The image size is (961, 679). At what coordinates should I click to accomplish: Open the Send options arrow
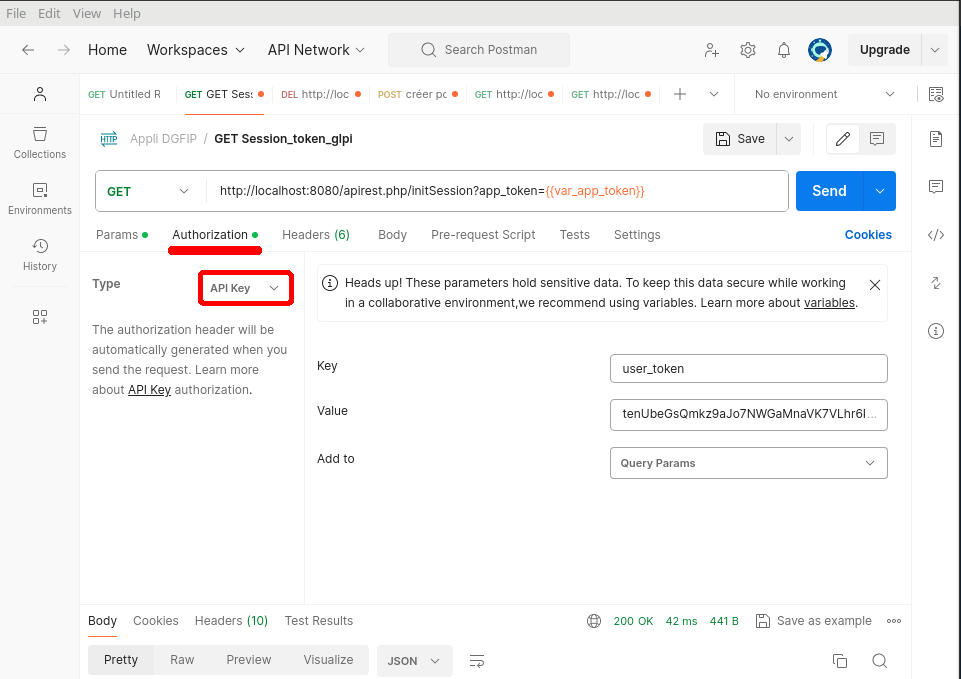(x=879, y=191)
